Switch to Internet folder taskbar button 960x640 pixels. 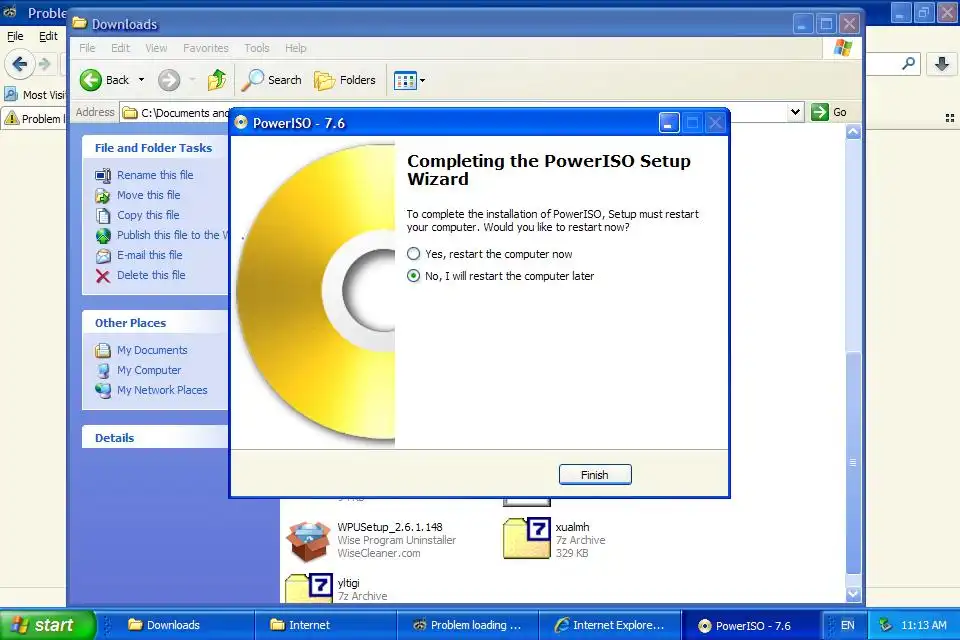(x=324, y=625)
